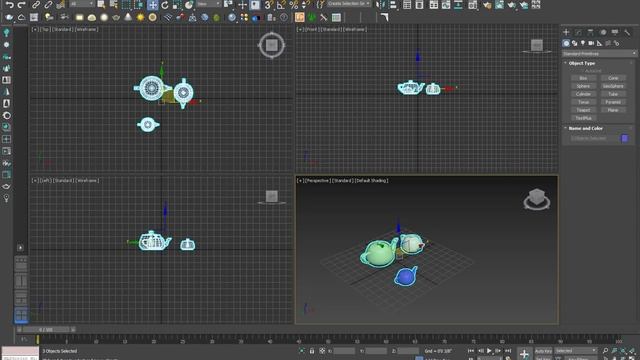Open the Create tab plus icon in Command Panel
640x360 pixels.
pyautogui.click(x=566, y=32)
